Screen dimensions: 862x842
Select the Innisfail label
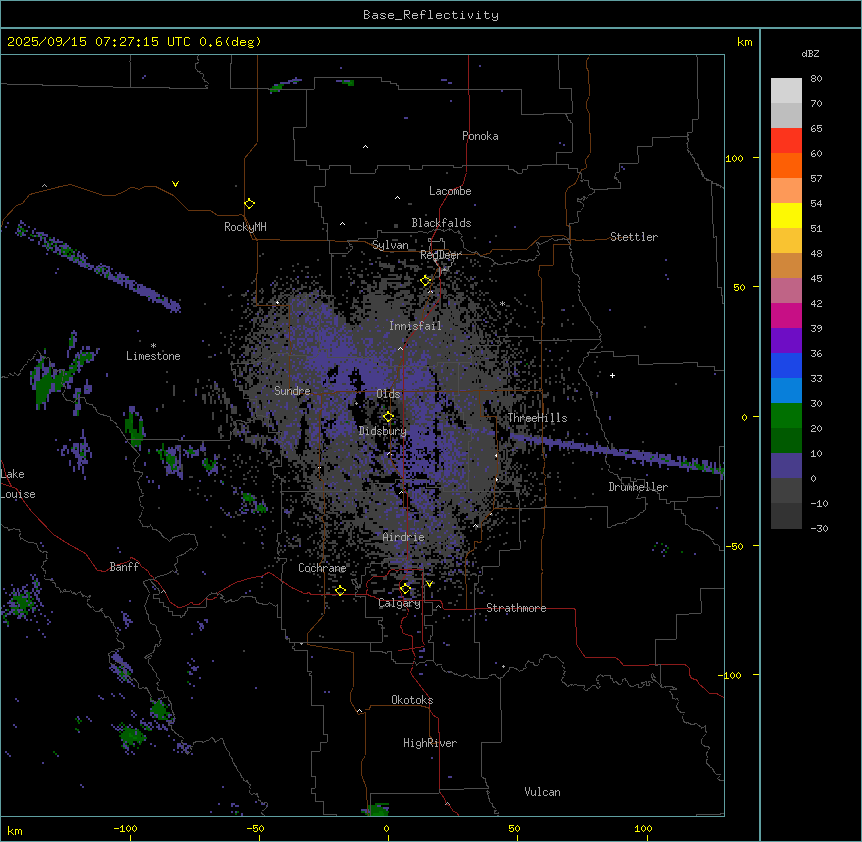[x=415, y=326]
